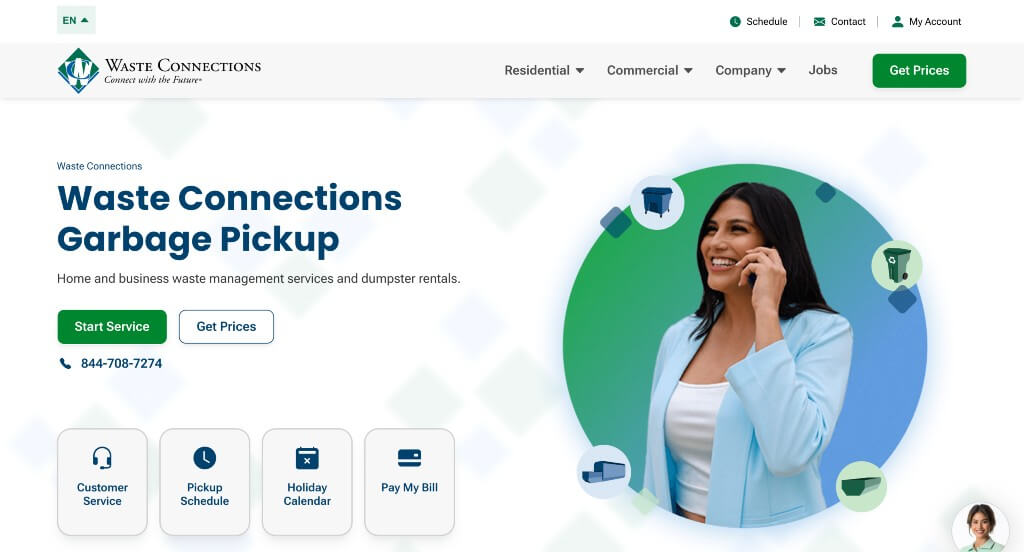Click the Schedule clock icon in top bar
This screenshot has height=552, width=1024.
pyautogui.click(x=735, y=22)
